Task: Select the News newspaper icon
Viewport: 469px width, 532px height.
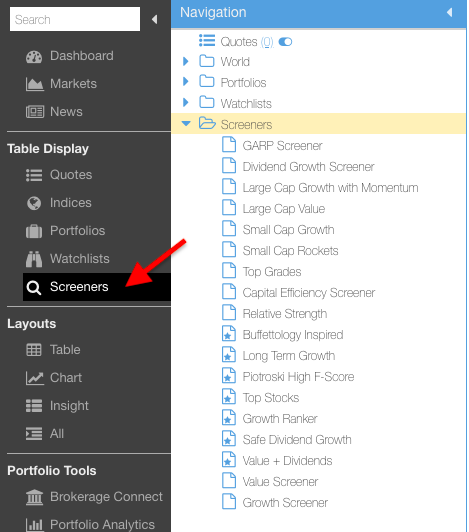Action: [x=35, y=112]
